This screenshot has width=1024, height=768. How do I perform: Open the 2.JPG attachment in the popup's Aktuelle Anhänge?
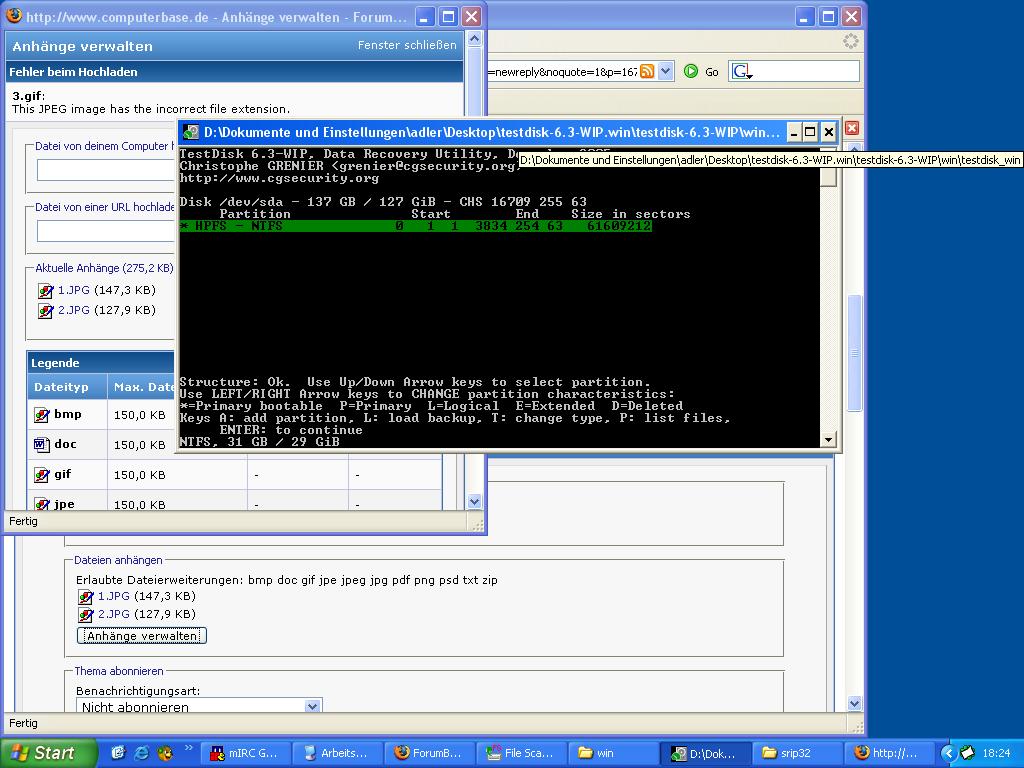[x=74, y=310]
